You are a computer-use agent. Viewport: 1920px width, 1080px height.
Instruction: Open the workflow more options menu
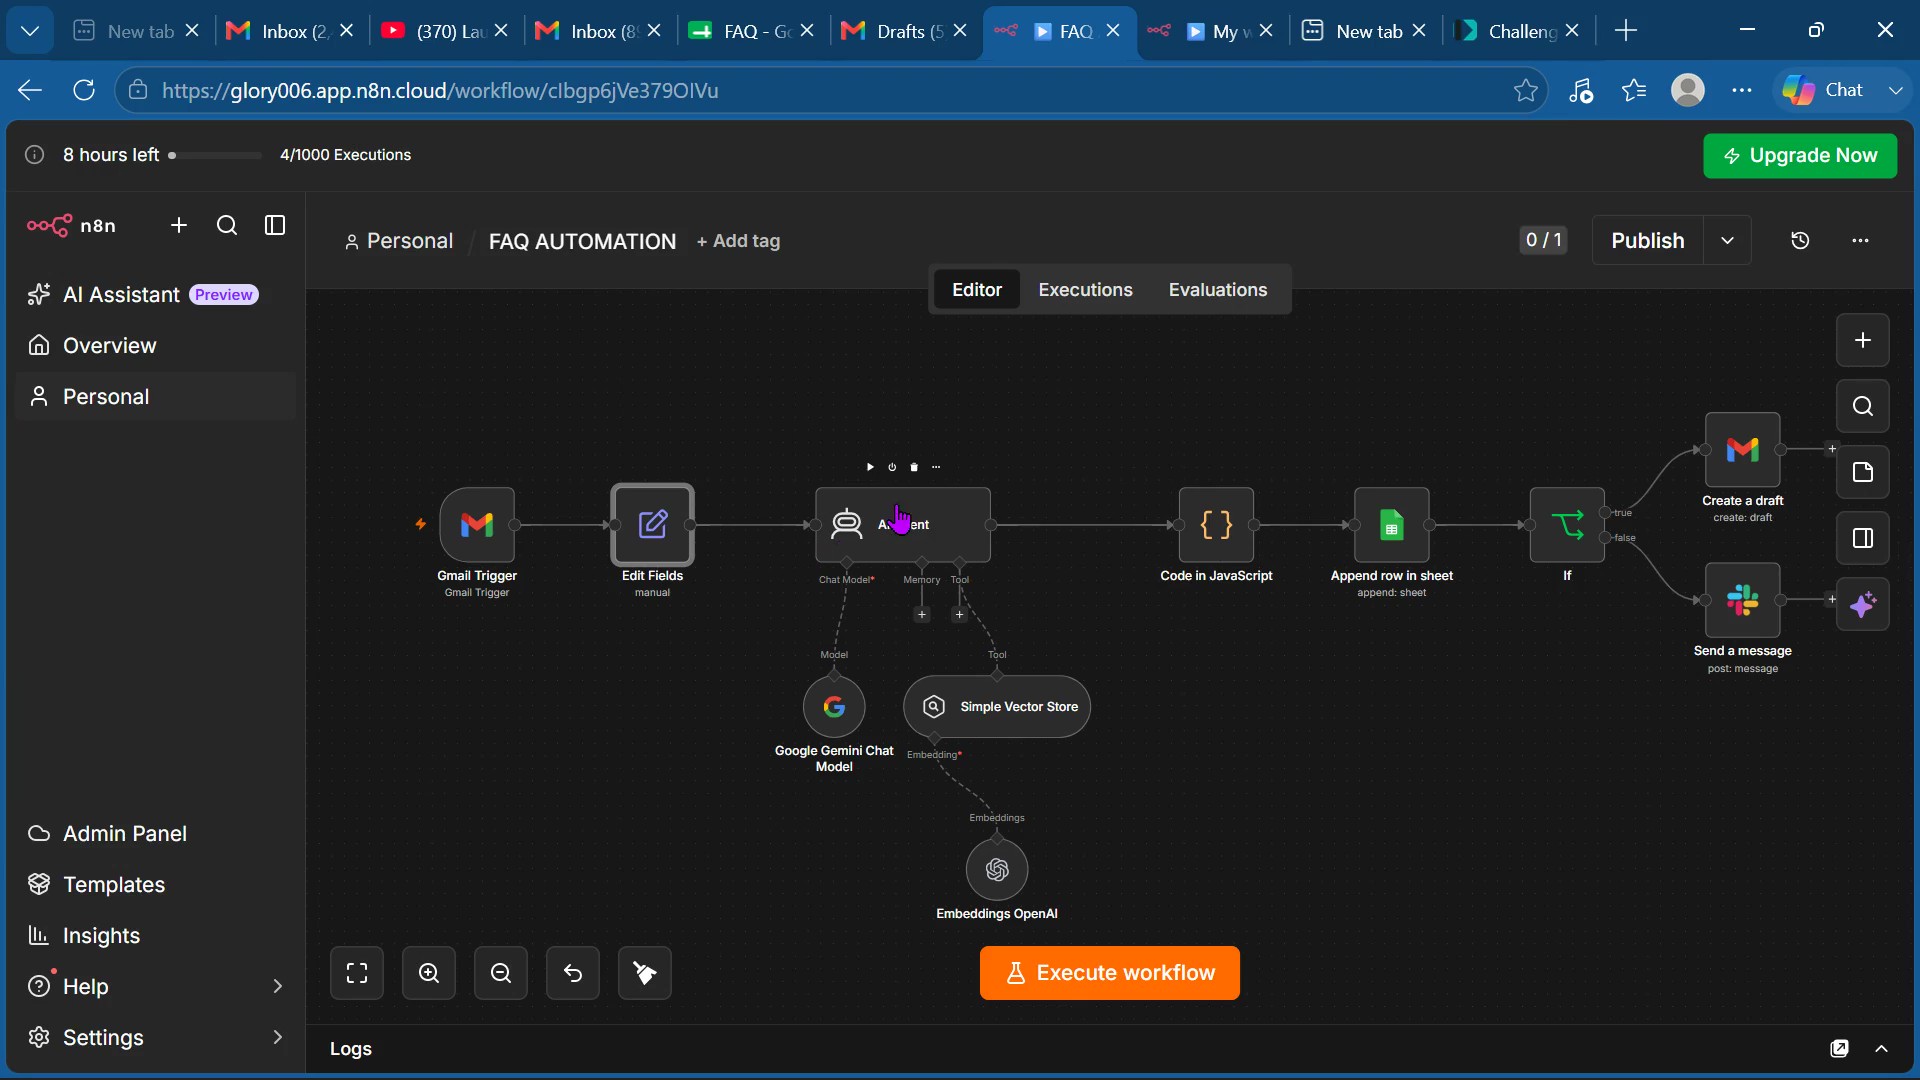[x=1860, y=241]
